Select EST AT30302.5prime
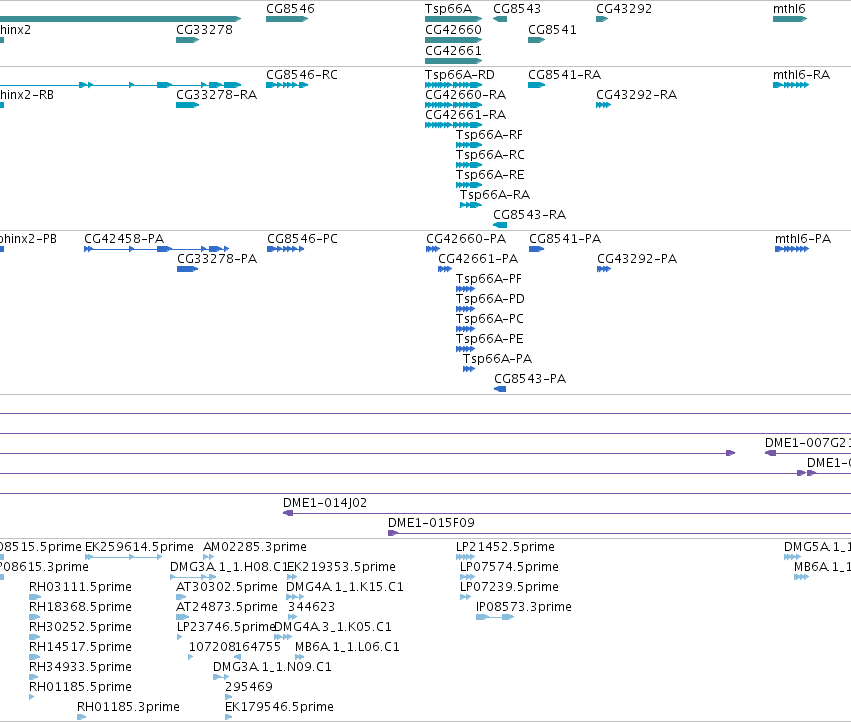The height and width of the screenshot is (722, 851). coord(227,587)
